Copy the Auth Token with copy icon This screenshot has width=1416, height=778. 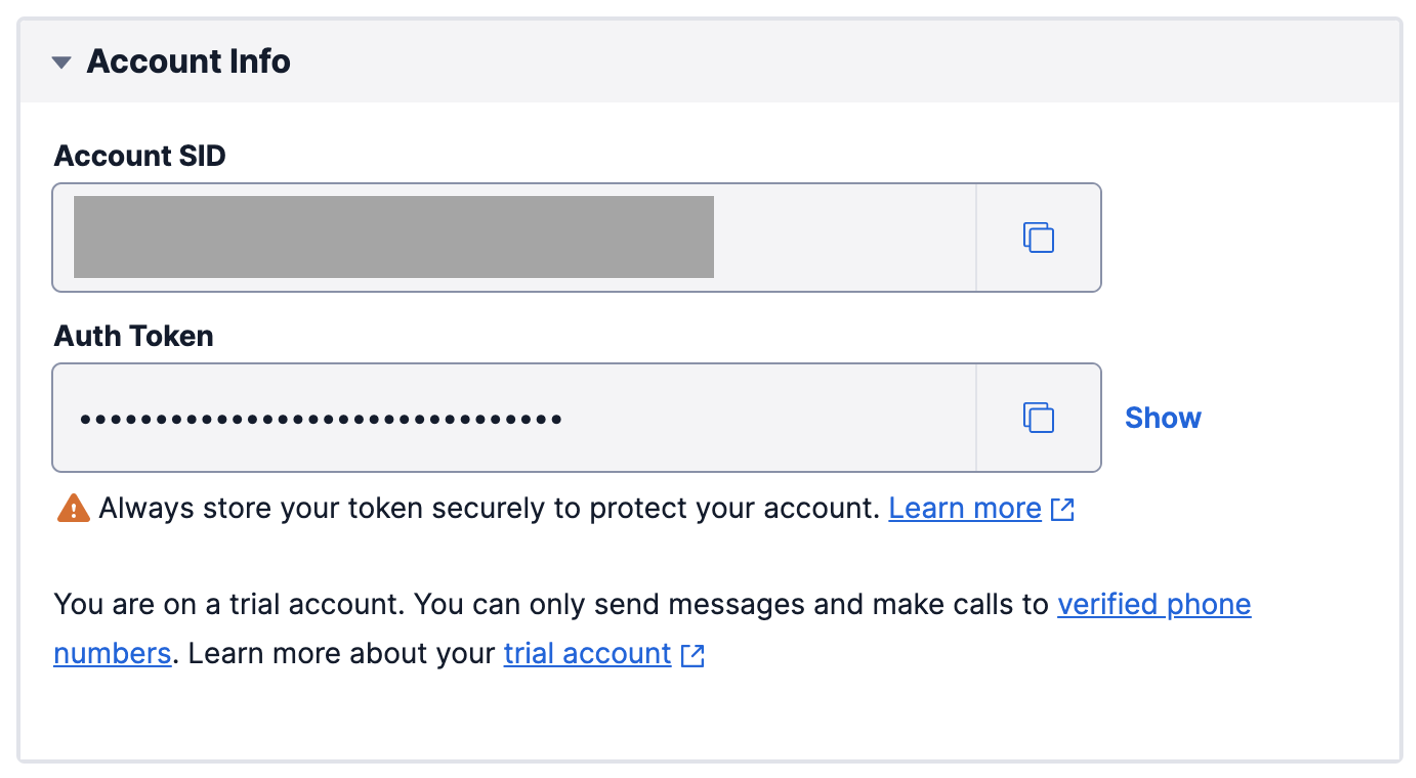(x=1038, y=418)
